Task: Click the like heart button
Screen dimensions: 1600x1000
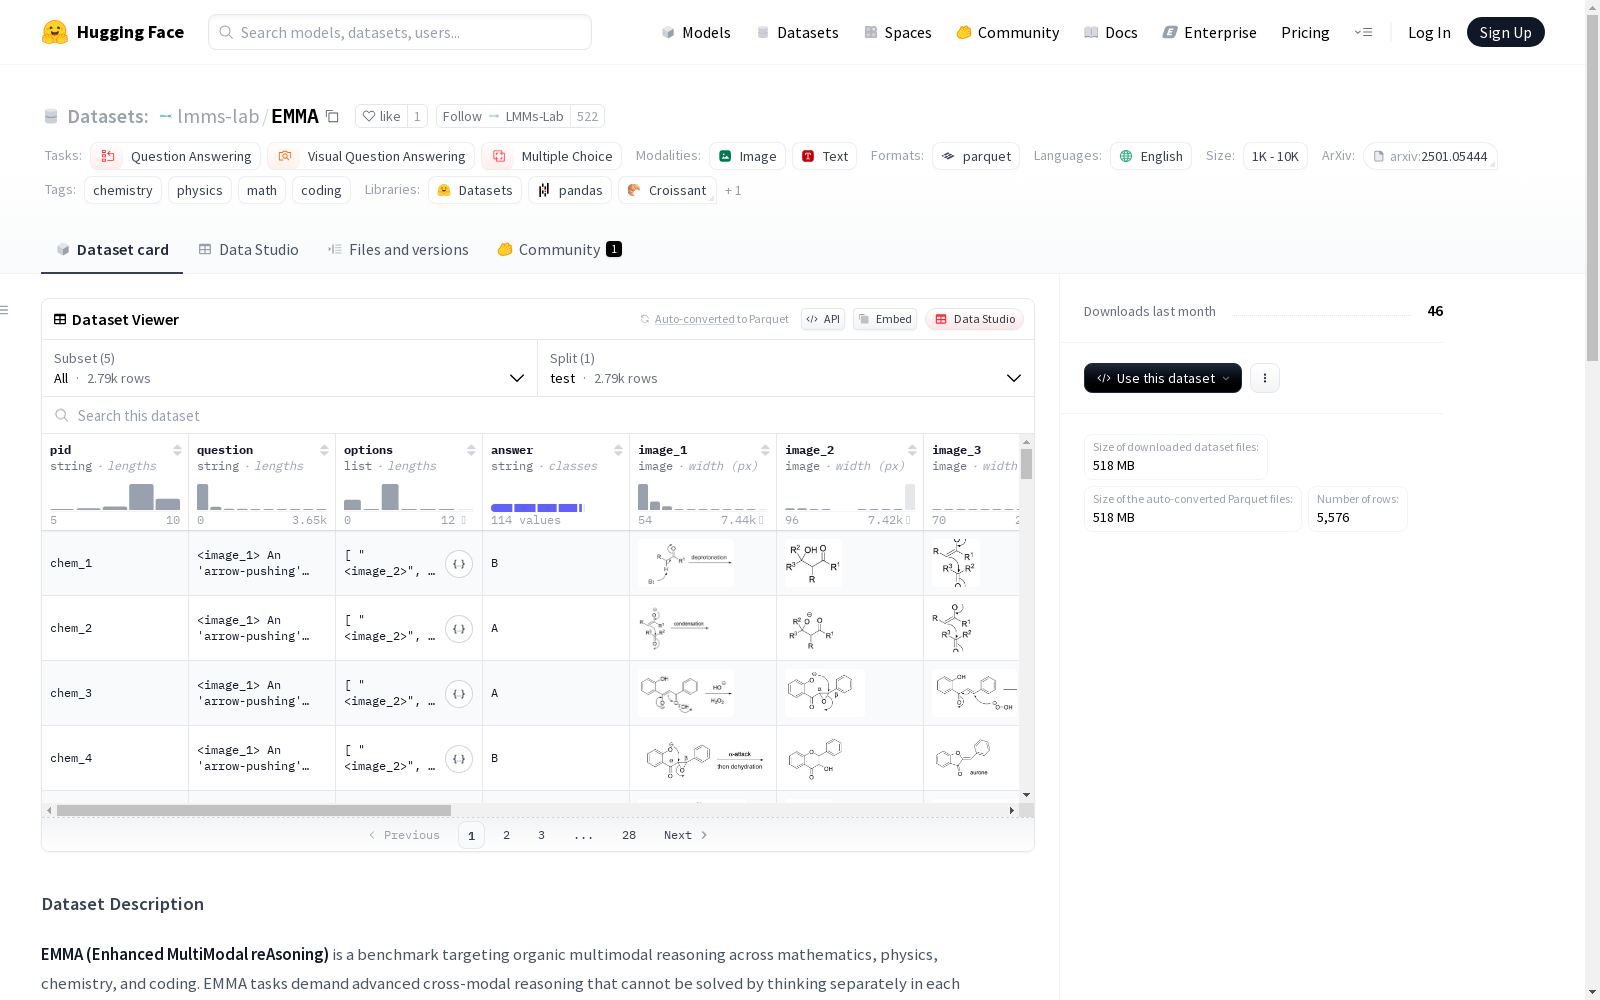Action: coord(381,116)
